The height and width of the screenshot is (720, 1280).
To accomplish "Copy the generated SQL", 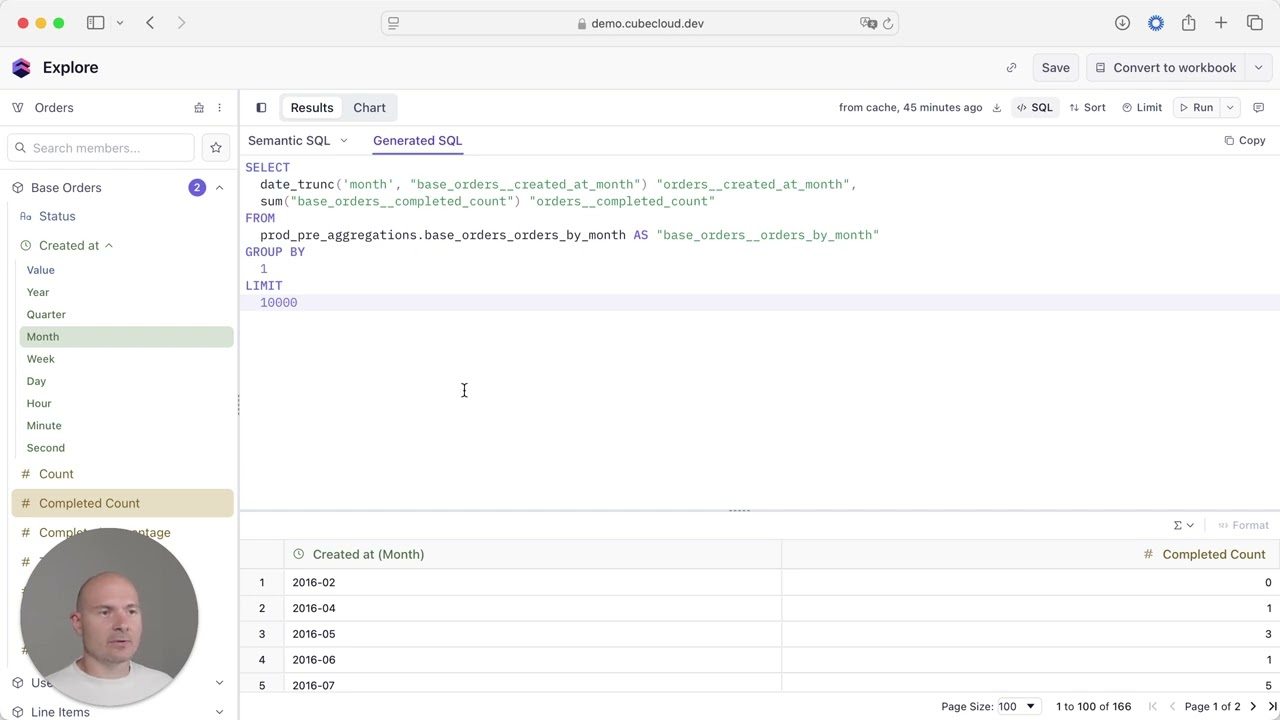I will (x=1245, y=141).
